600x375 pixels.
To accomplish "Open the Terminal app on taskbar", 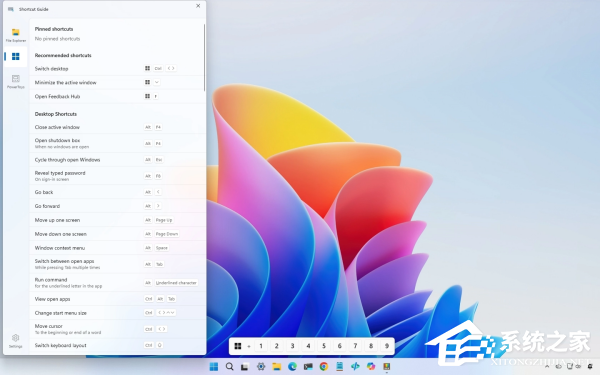I will click(308, 367).
